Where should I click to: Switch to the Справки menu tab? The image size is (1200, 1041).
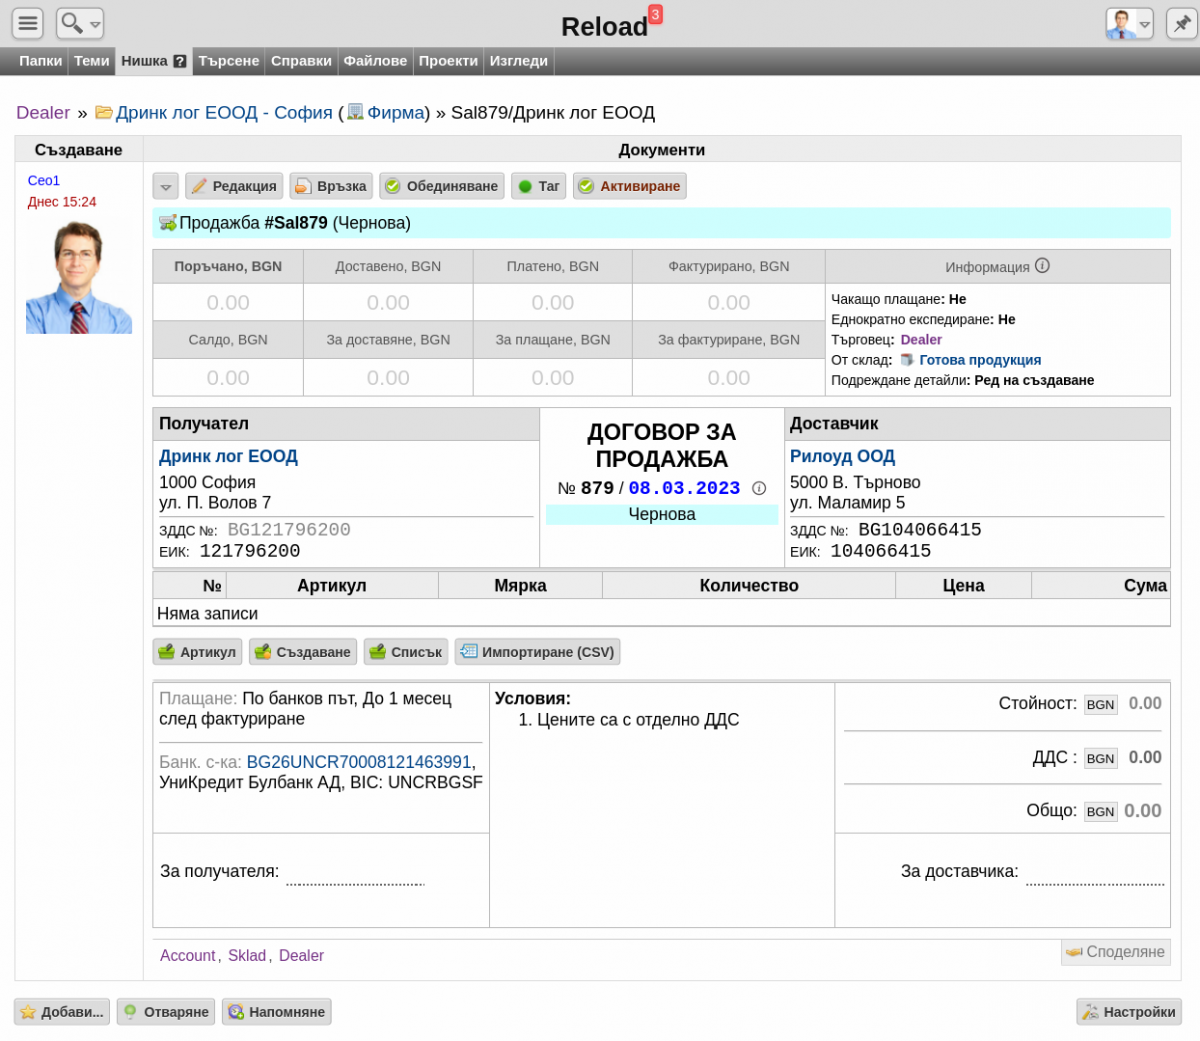tap(301, 61)
